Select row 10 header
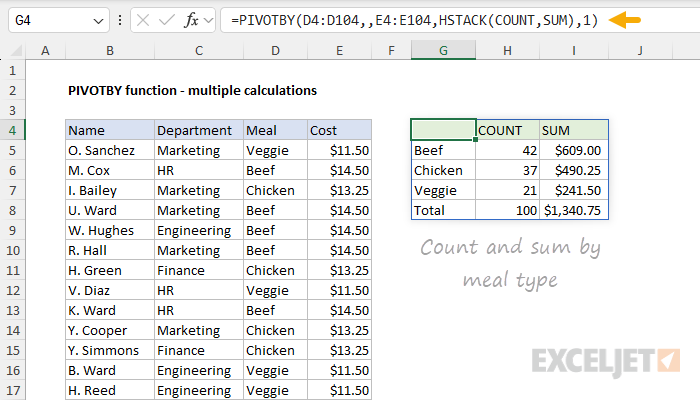 coord(12,250)
